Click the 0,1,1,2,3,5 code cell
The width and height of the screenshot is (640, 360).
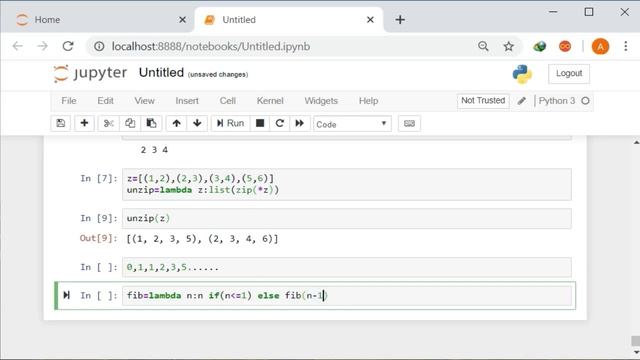click(347, 267)
